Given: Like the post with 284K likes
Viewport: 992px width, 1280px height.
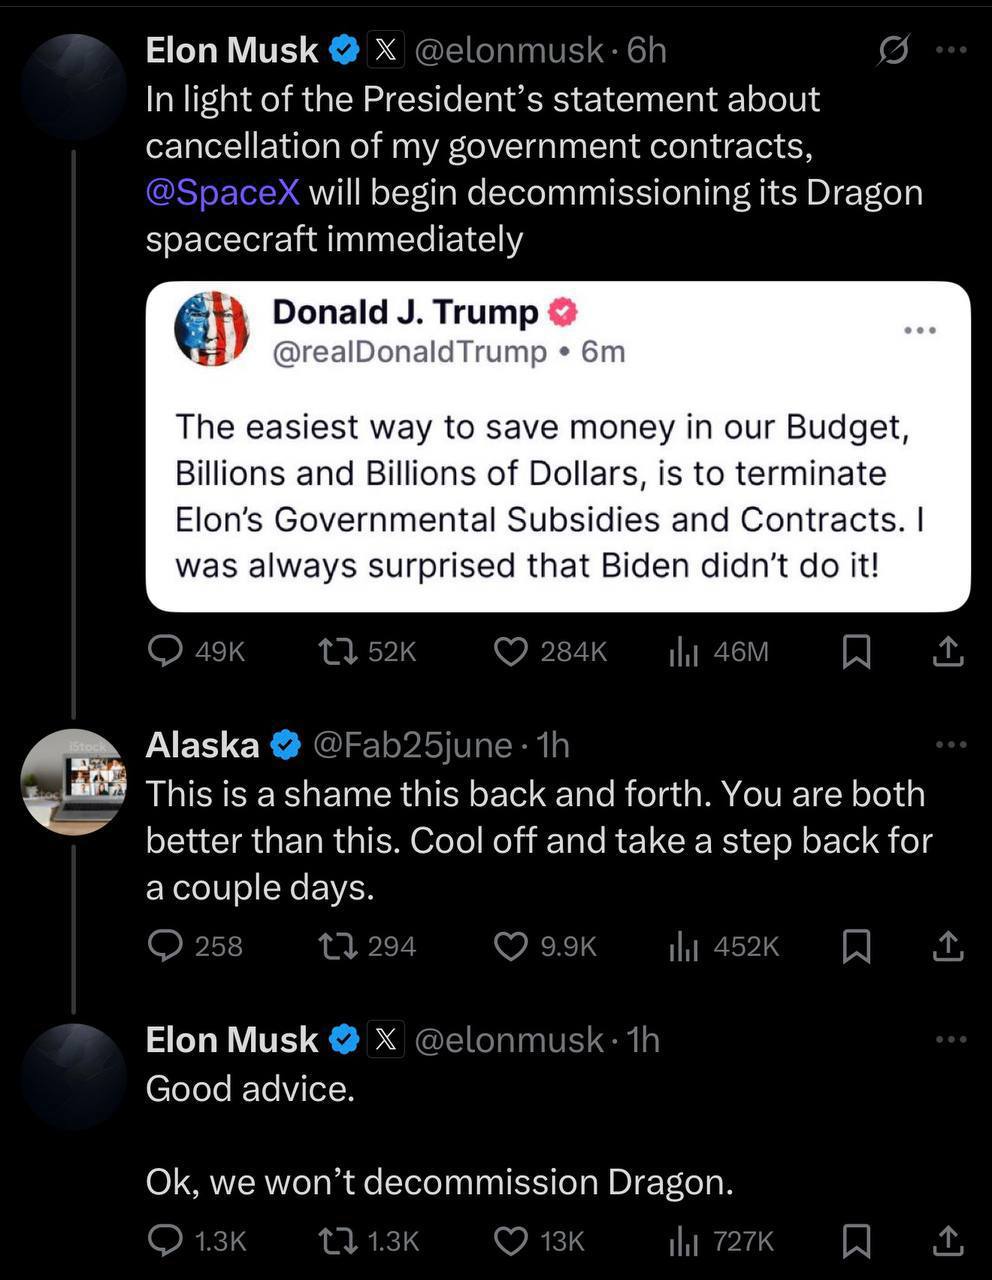Looking at the screenshot, I should [511, 652].
